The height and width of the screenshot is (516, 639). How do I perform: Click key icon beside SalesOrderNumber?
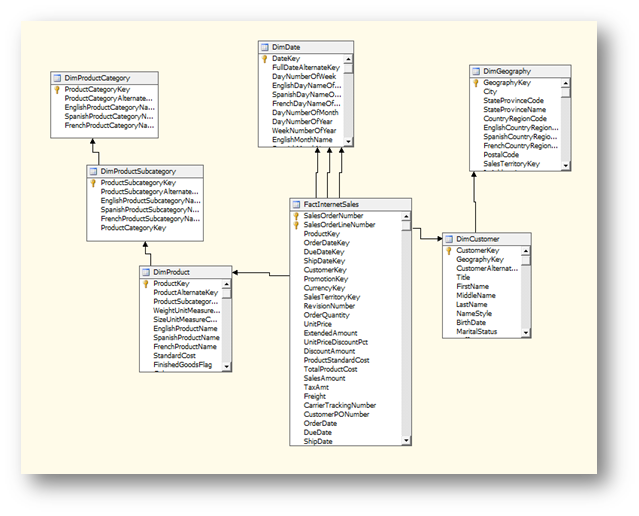click(x=296, y=216)
